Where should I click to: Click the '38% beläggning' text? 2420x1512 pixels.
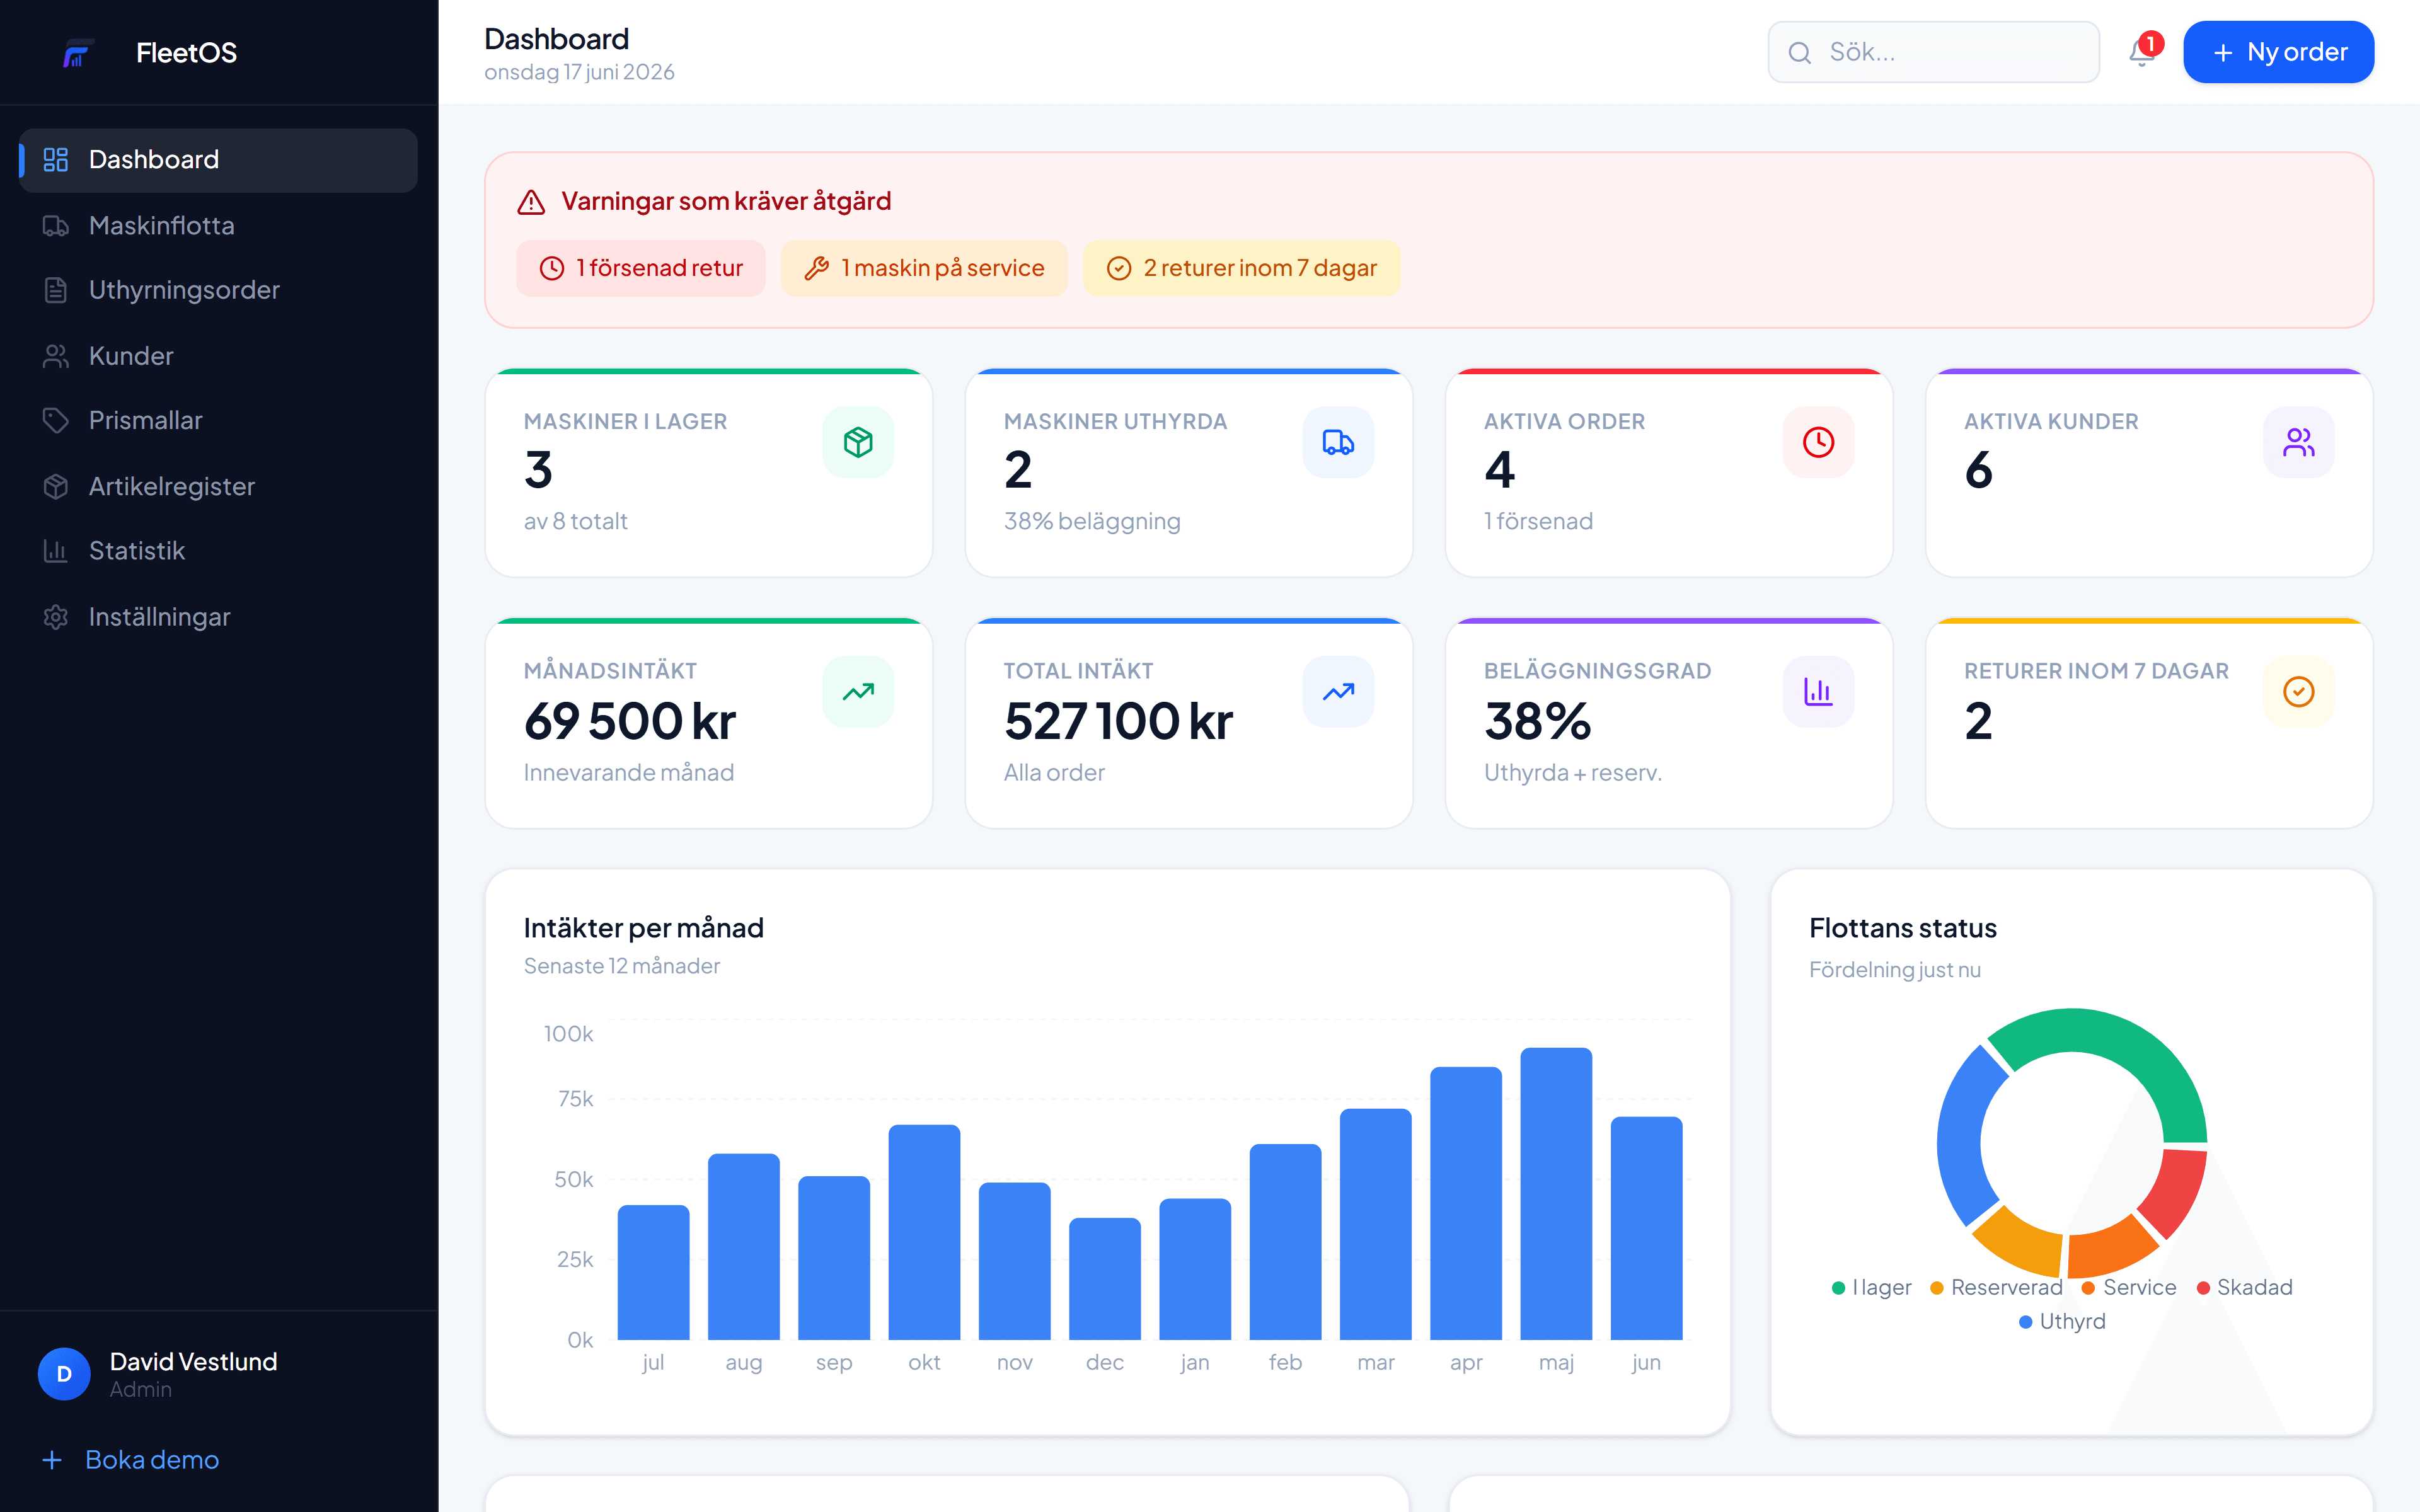(1092, 522)
